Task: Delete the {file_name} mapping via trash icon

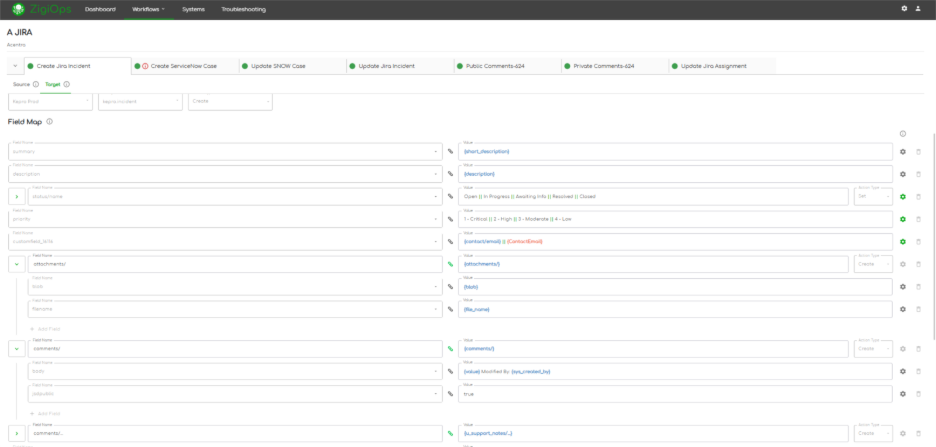Action: pyautogui.click(x=919, y=309)
